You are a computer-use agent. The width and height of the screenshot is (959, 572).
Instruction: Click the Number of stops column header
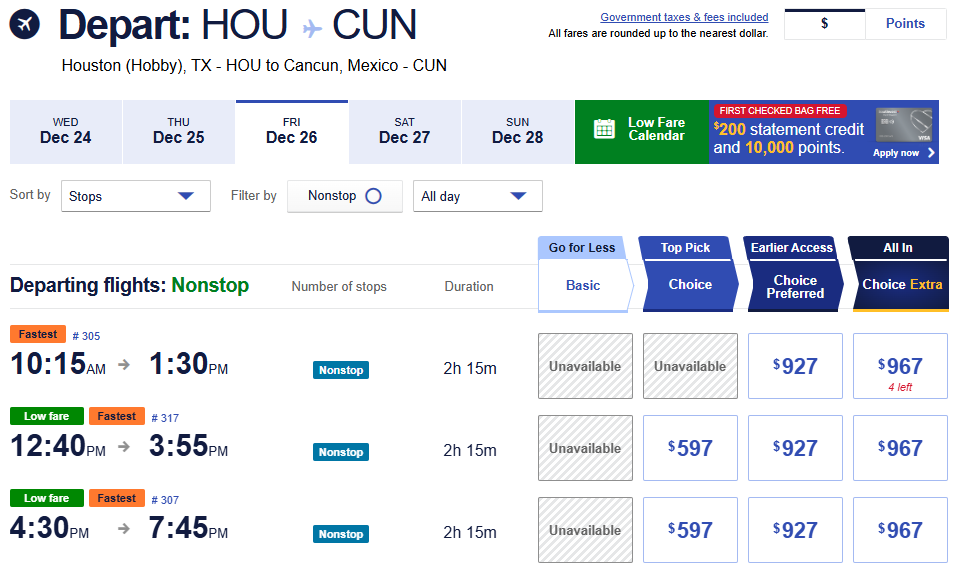339,286
